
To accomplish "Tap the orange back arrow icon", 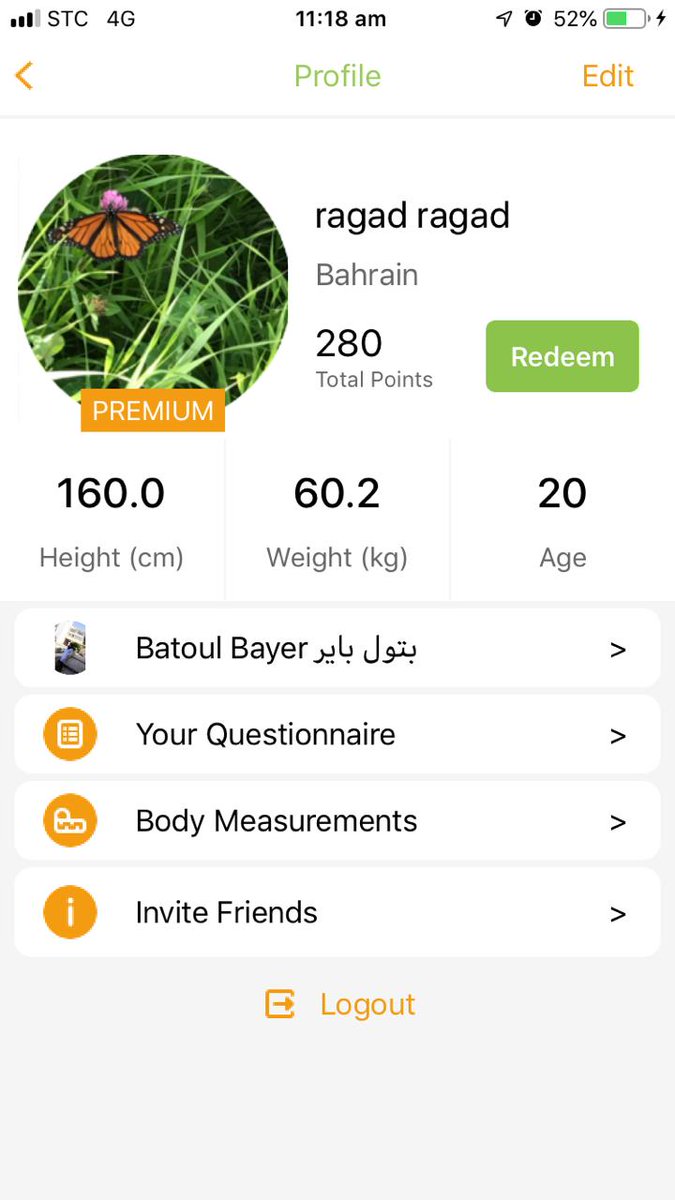I will point(24,75).
